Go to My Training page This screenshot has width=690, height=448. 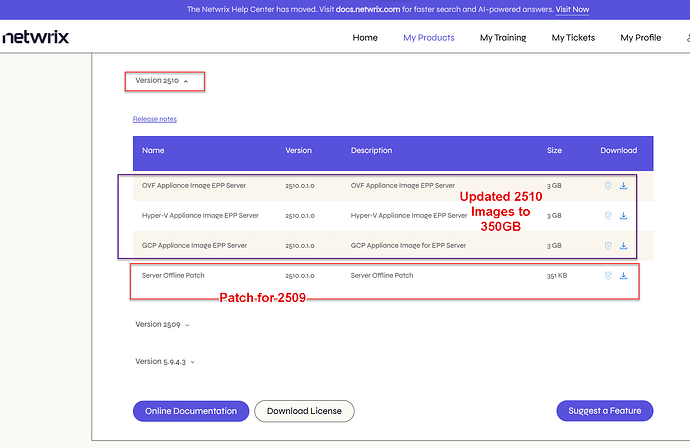(503, 38)
